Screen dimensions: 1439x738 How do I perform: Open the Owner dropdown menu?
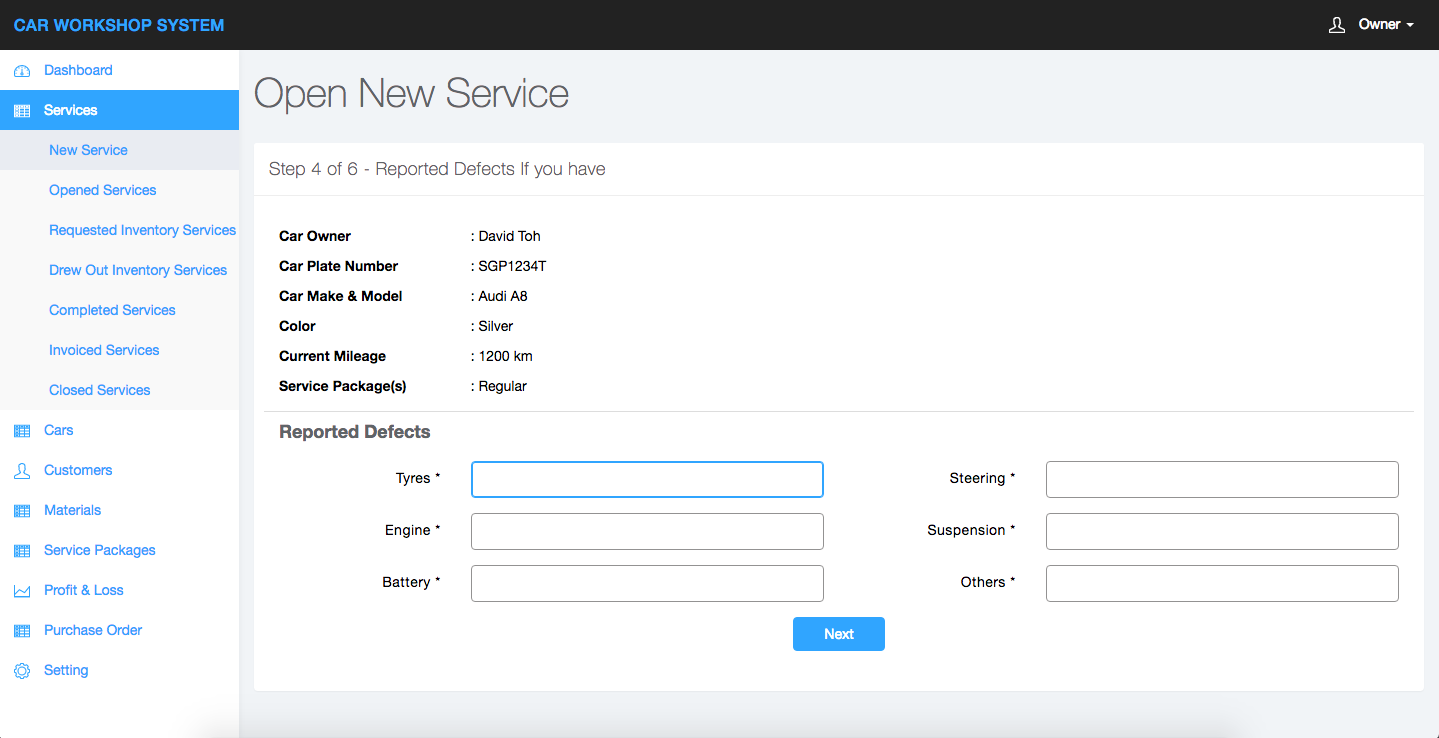[x=1385, y=25]
